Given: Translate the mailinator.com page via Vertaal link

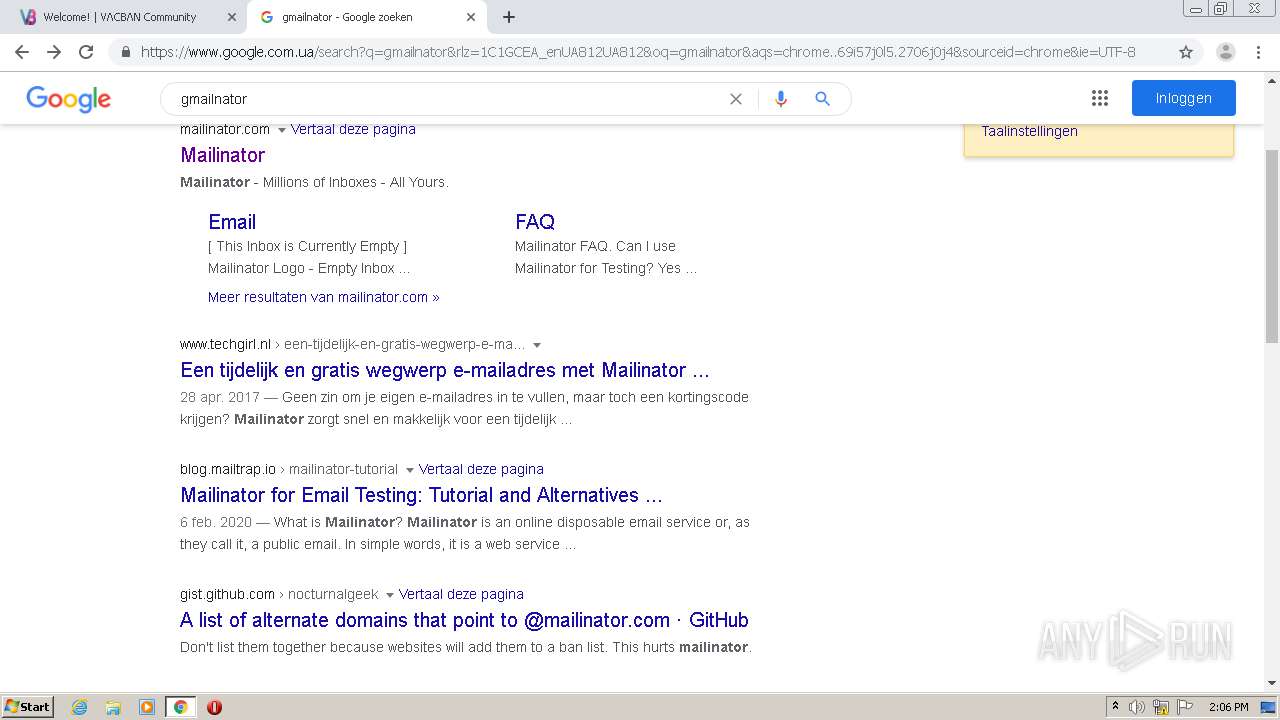Looking at the screenshot, I should (353, 129).
